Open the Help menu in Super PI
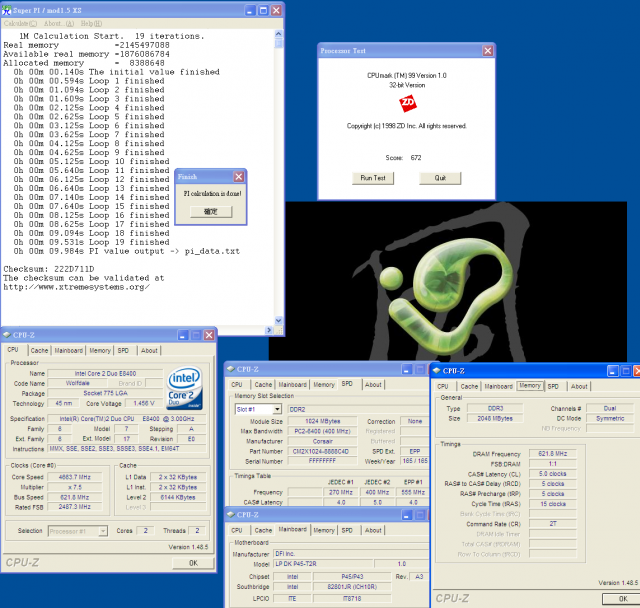Image resolution: width=640 pixels, height=608 pixels. click(x=91, y=24)
